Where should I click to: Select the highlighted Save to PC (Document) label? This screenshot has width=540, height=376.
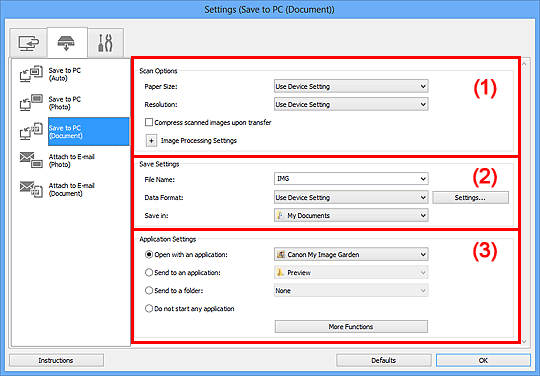[89, 132]
